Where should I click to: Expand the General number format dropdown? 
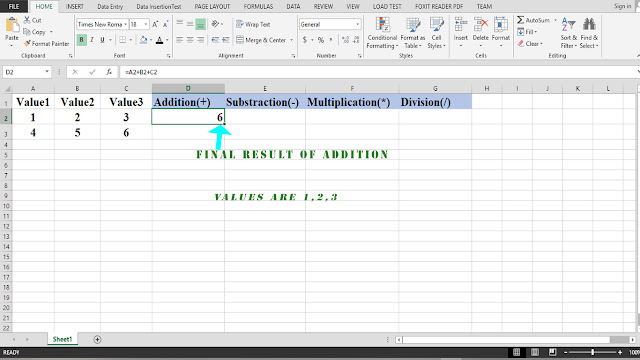coord(358,24)
